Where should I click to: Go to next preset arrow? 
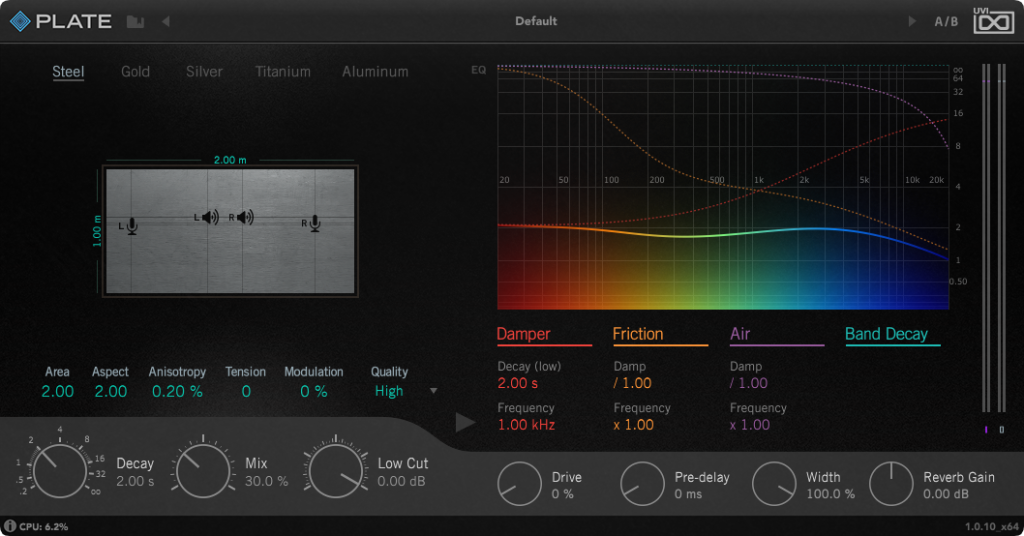coord(912,22)
